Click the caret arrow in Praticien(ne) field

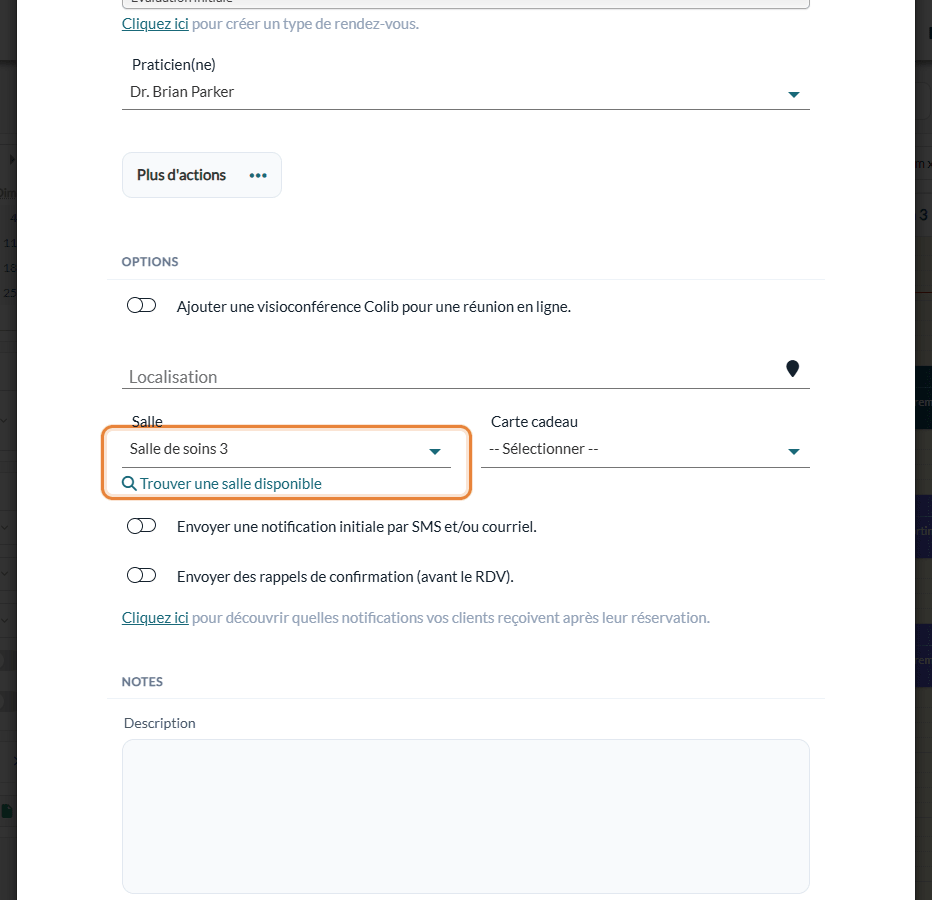[x=794, y=95]
